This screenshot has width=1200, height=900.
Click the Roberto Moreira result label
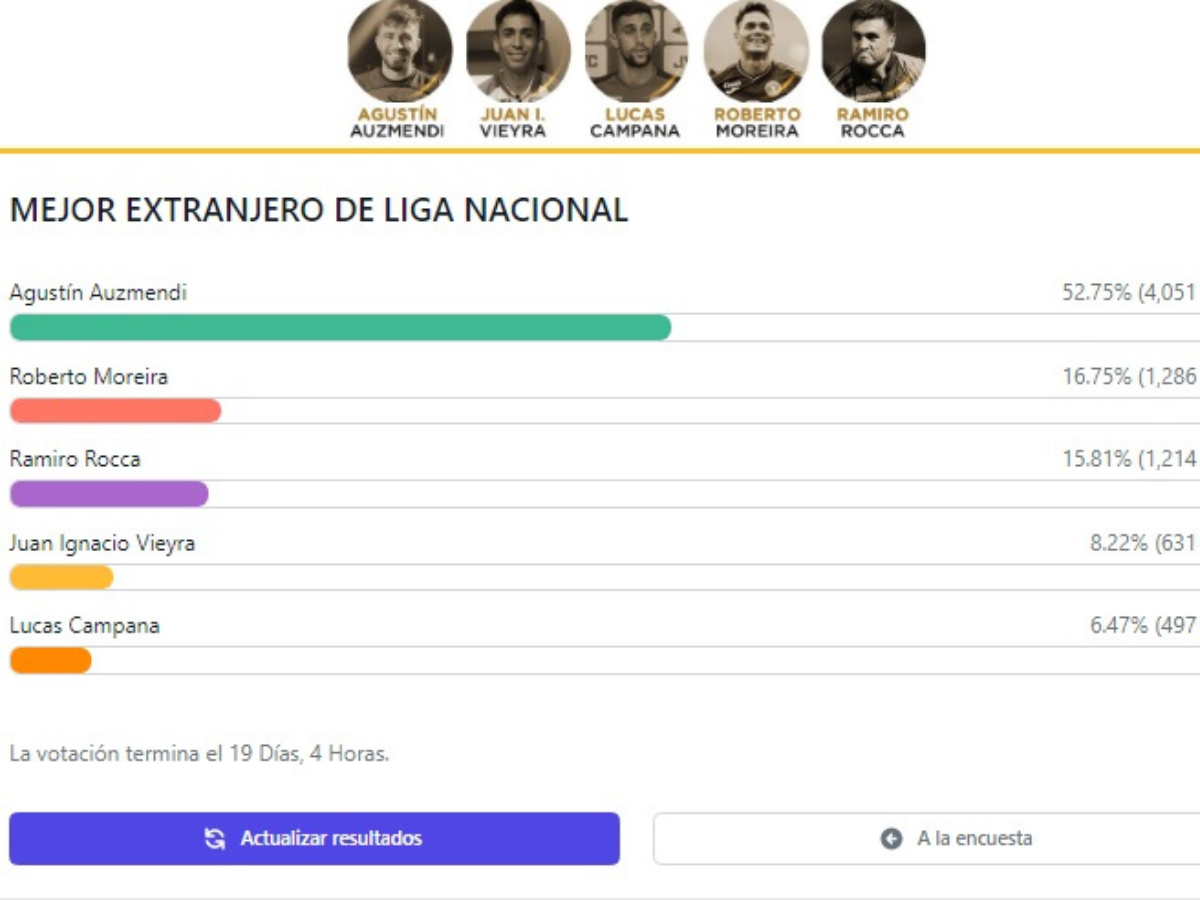89,377
